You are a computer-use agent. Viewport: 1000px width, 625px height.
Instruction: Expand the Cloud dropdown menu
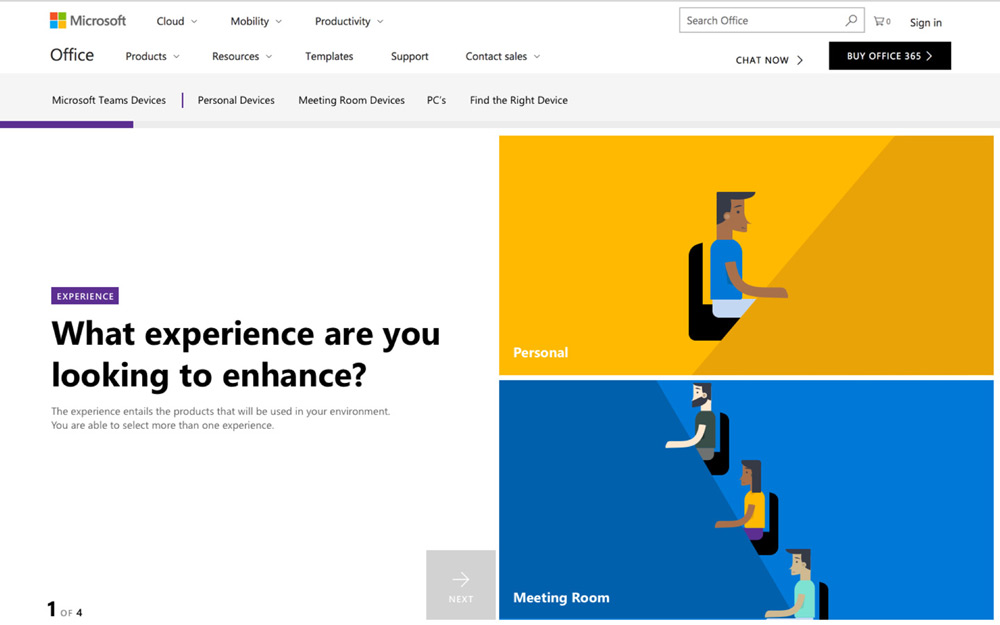pos(177,21)
